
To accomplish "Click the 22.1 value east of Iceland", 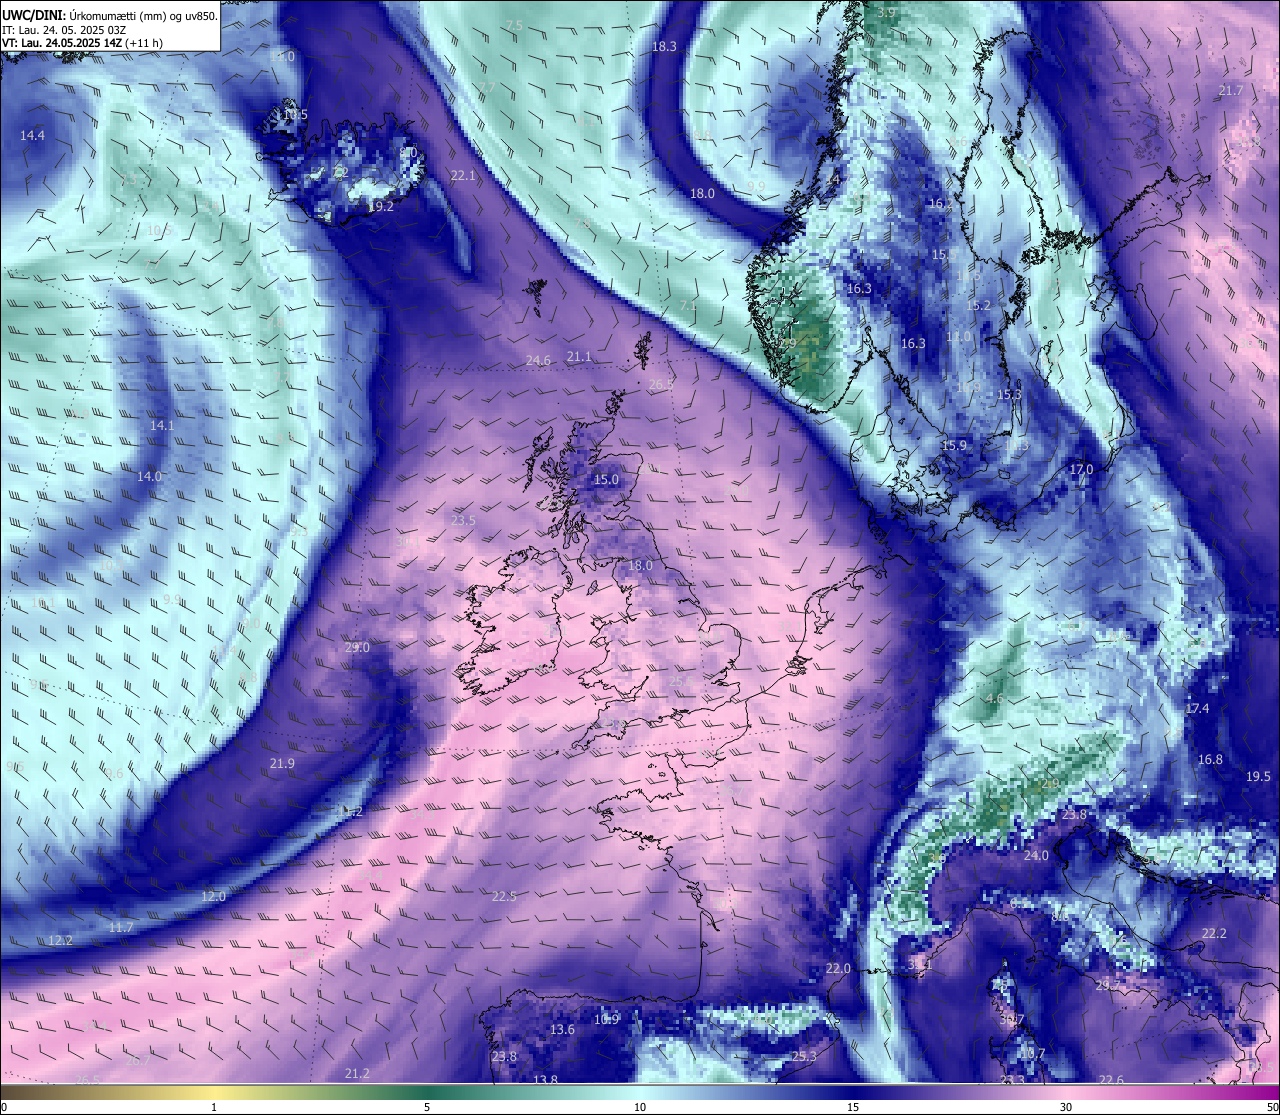I will point(463,175).
